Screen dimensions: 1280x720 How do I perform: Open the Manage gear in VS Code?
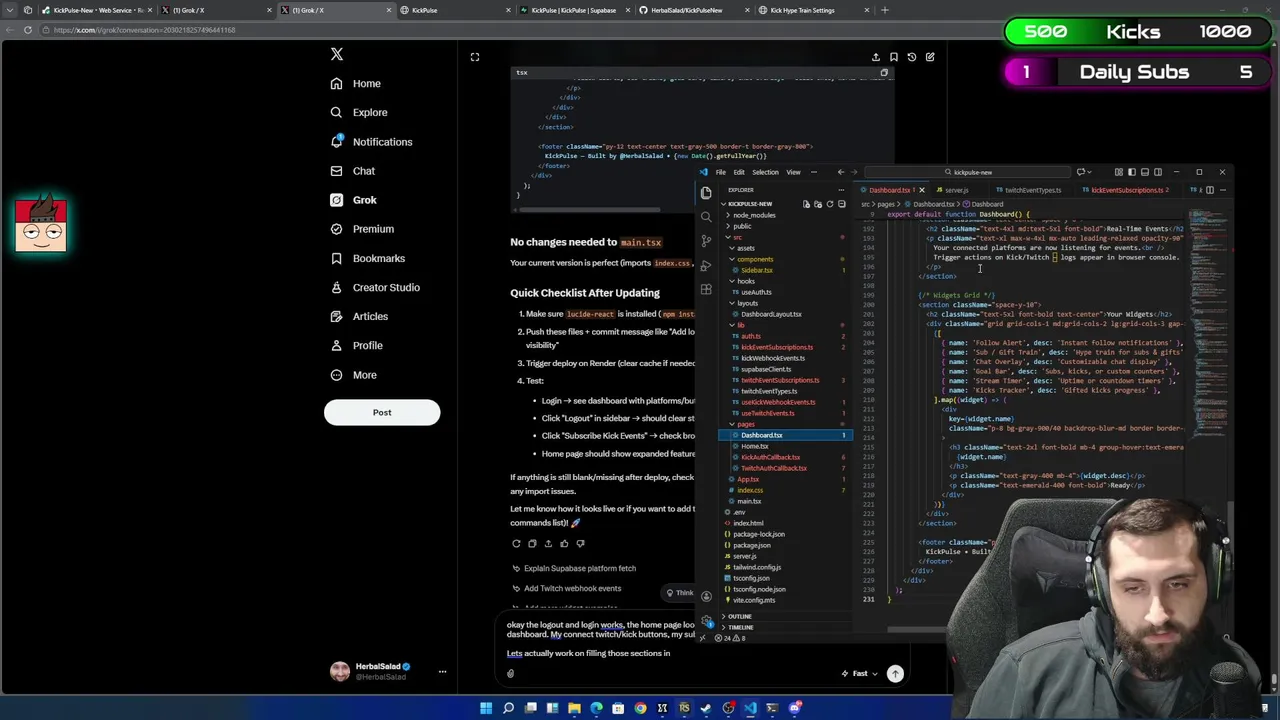point(707,620)
